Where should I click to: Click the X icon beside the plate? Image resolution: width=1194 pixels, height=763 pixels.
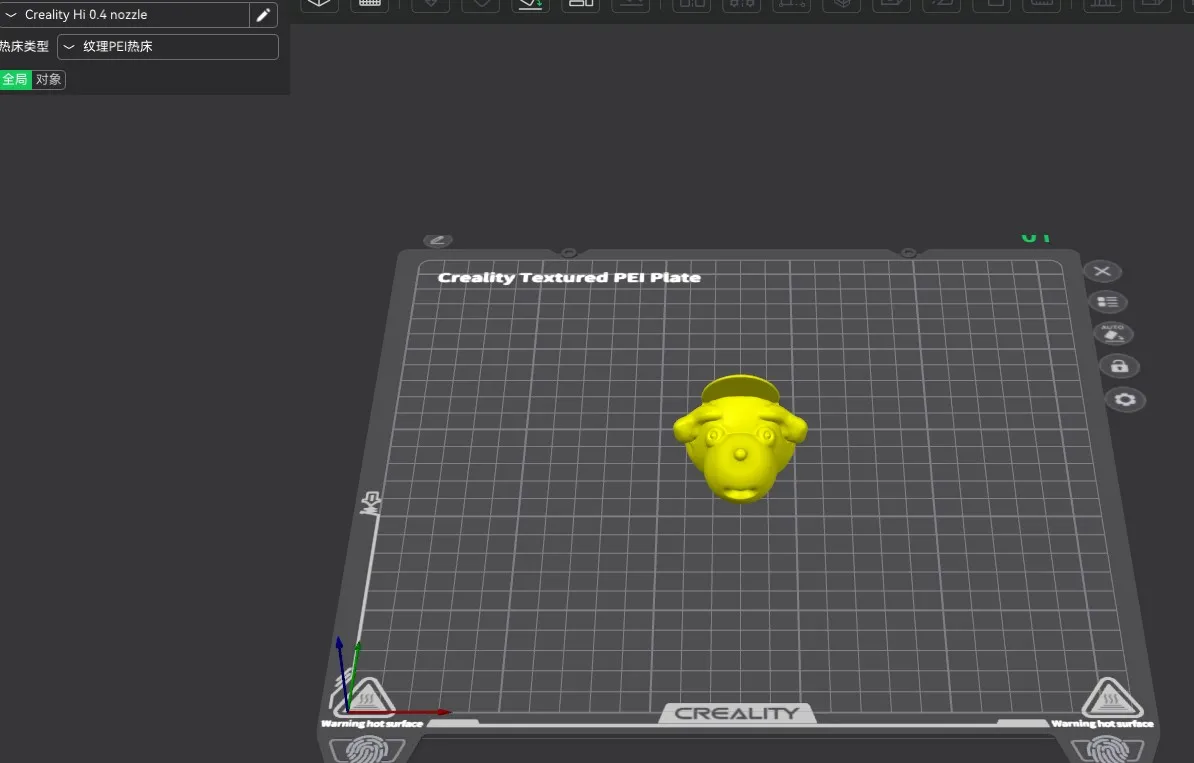(x=1102, y=271)
